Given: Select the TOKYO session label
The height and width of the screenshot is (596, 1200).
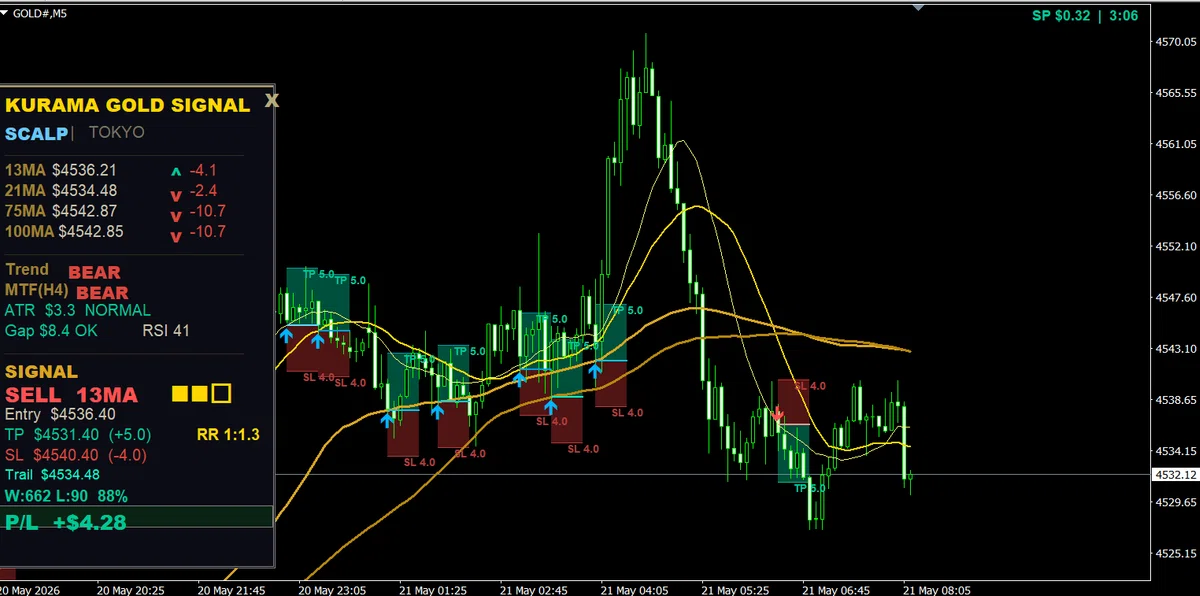Looking at the screenshot, I should [x=117, y=132].
